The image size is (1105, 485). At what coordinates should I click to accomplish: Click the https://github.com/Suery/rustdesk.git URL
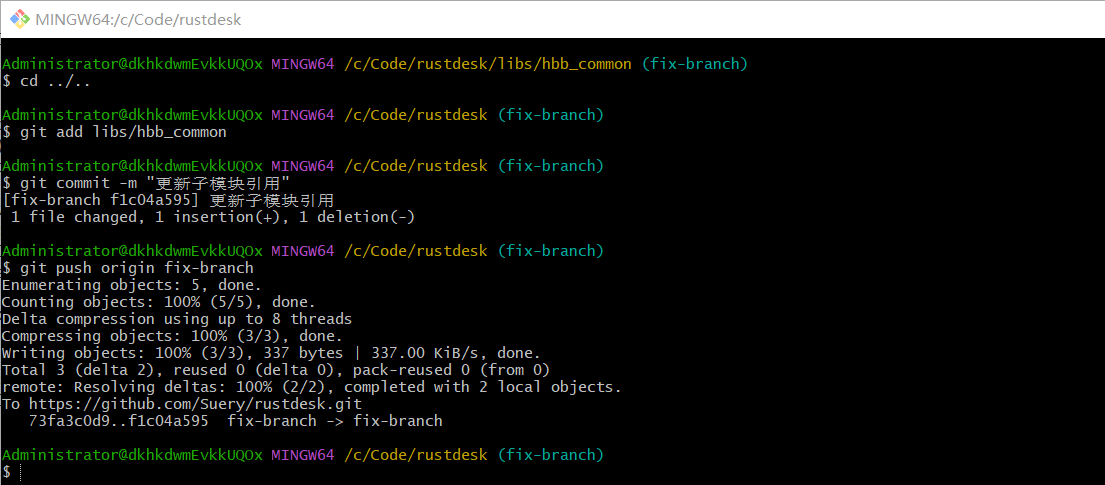[x=195, y=404]
